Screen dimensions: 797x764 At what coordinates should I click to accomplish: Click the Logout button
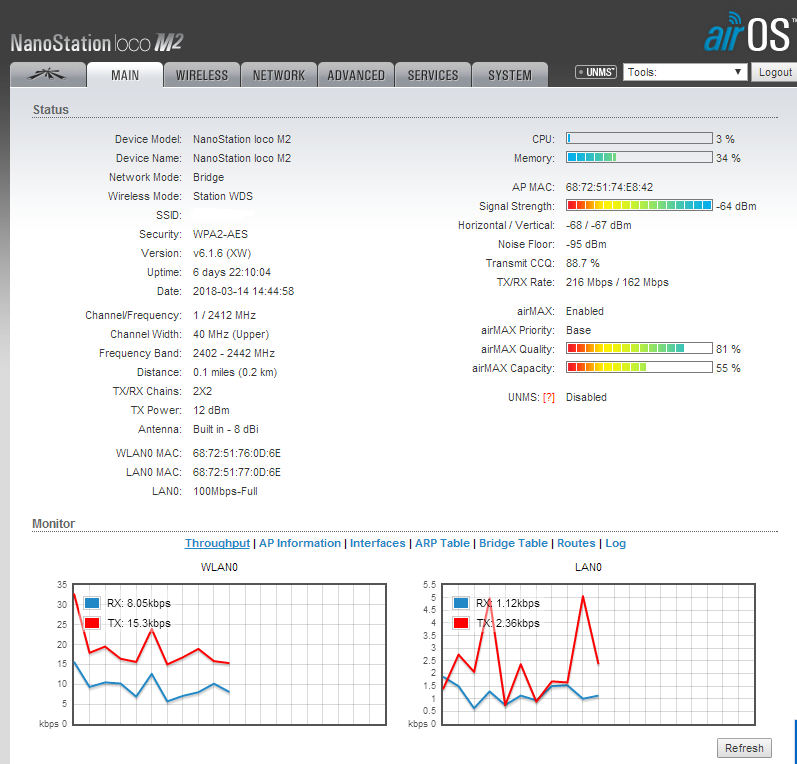(x=775, y=72)
